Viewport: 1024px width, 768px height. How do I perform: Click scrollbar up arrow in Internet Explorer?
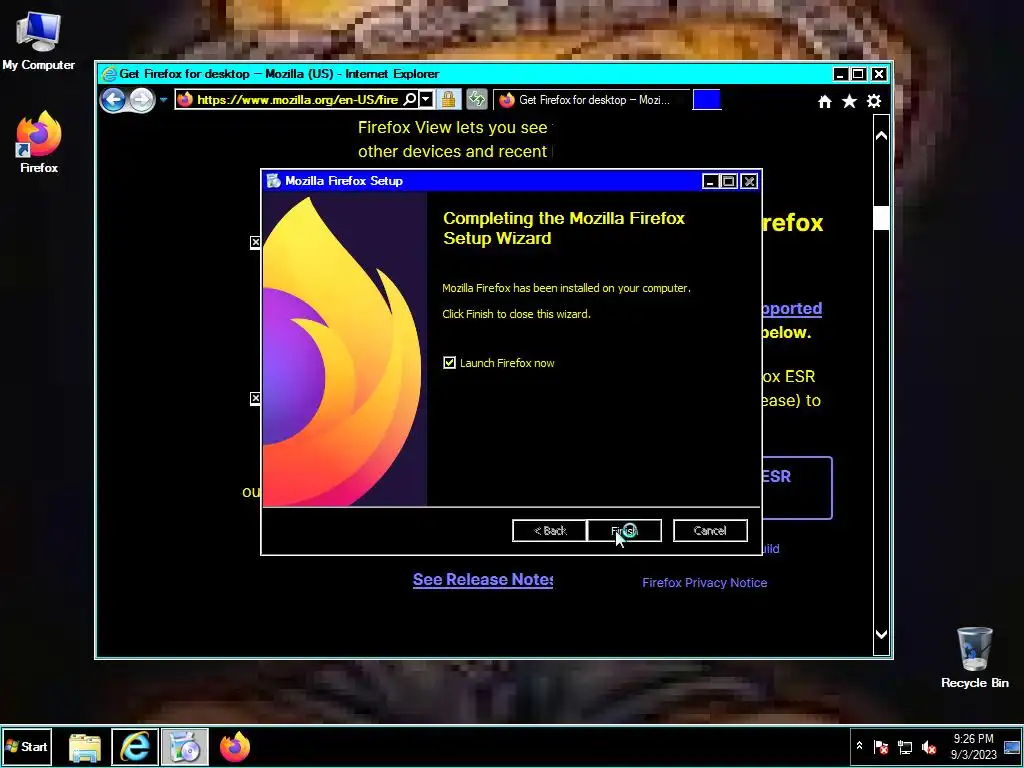pos(881,135)
